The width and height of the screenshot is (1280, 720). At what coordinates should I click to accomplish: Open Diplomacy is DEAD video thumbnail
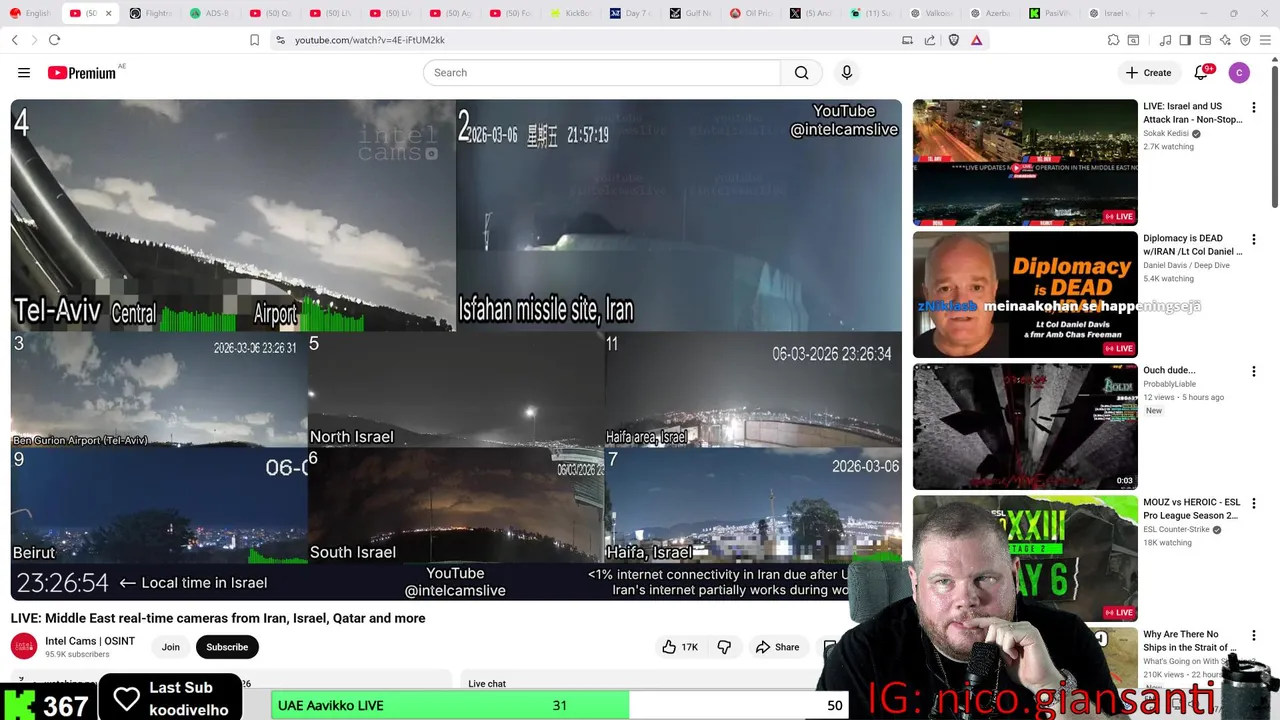click(1025, 294)
